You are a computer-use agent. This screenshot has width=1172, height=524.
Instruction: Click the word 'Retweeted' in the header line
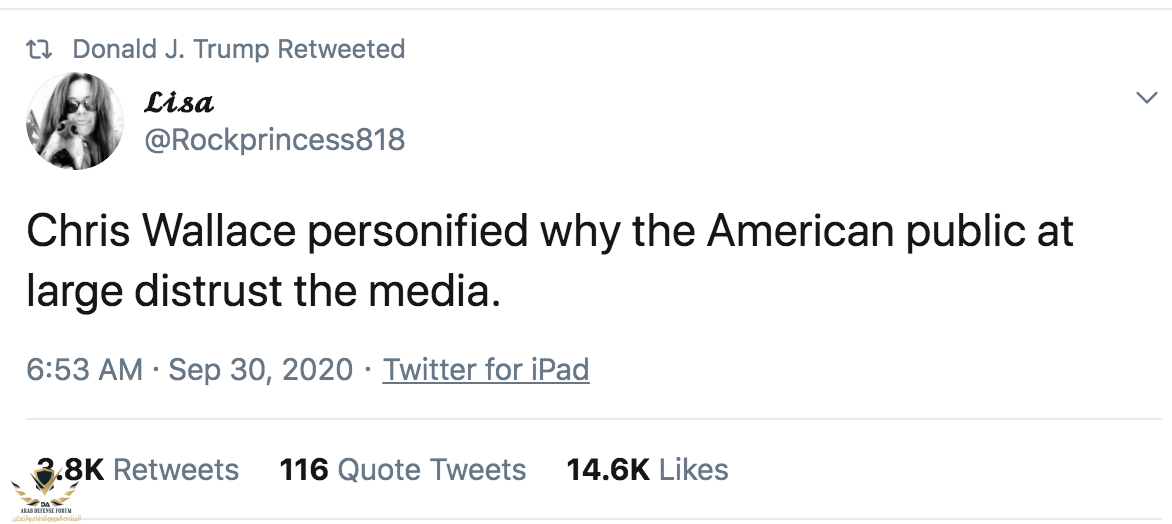coord(341,49)
